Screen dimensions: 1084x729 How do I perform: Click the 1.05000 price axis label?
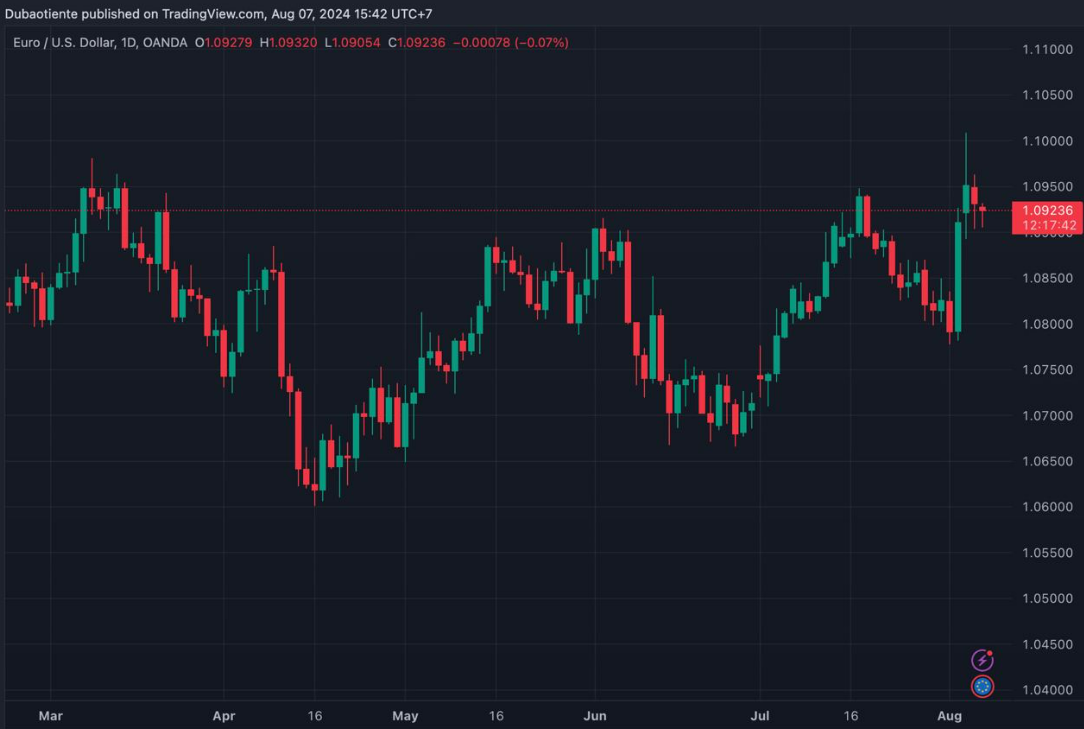click(1047, 598)
